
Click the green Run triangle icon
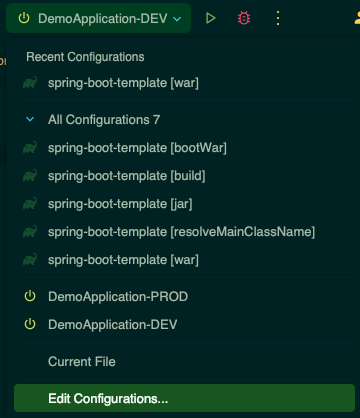point(210,18)
